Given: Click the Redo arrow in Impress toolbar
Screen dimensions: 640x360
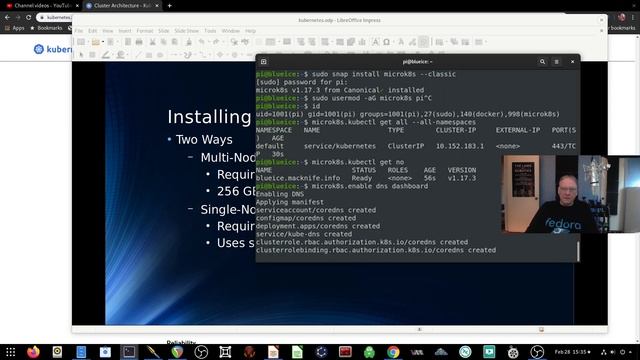Looking at the screenshot, I should pyautogui.click(x=216, y=42).
